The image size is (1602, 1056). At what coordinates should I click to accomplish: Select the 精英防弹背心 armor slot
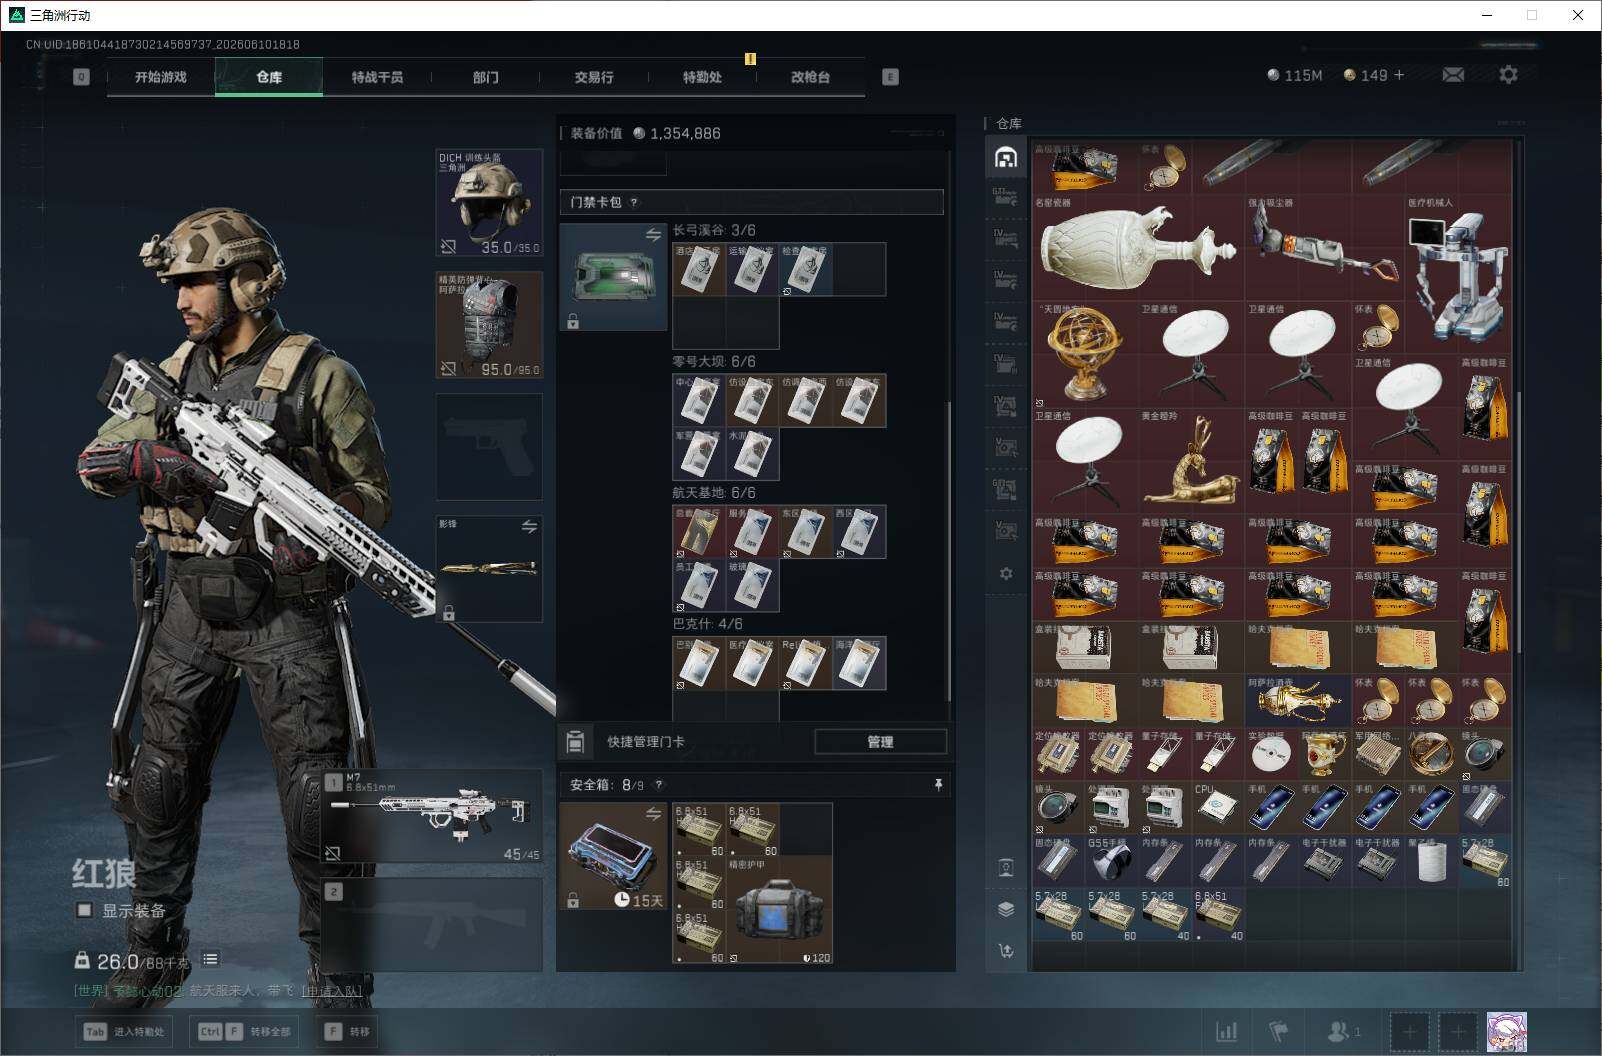(x=490, y=325)
